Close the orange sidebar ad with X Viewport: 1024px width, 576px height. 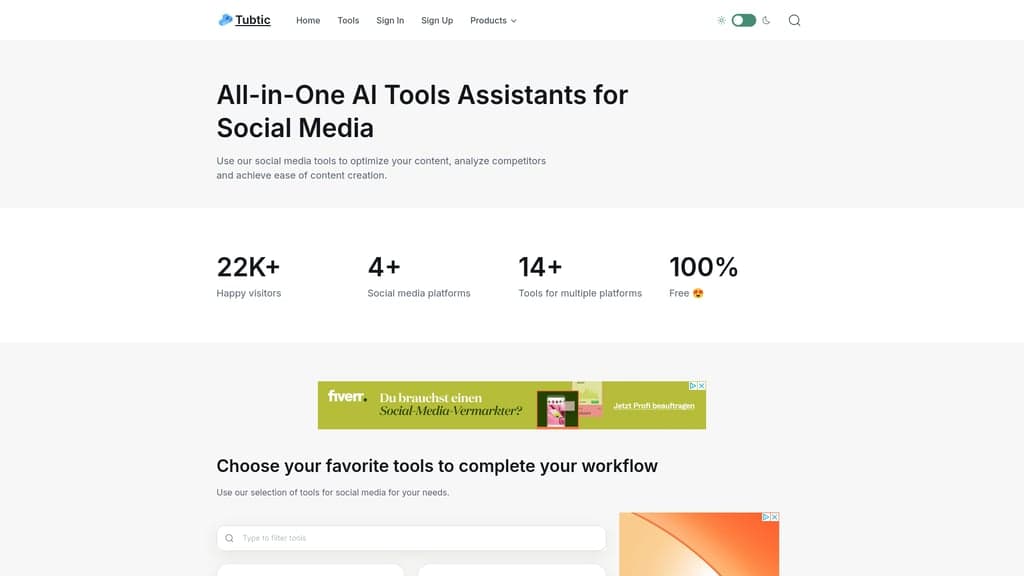(x=775, y=517)
